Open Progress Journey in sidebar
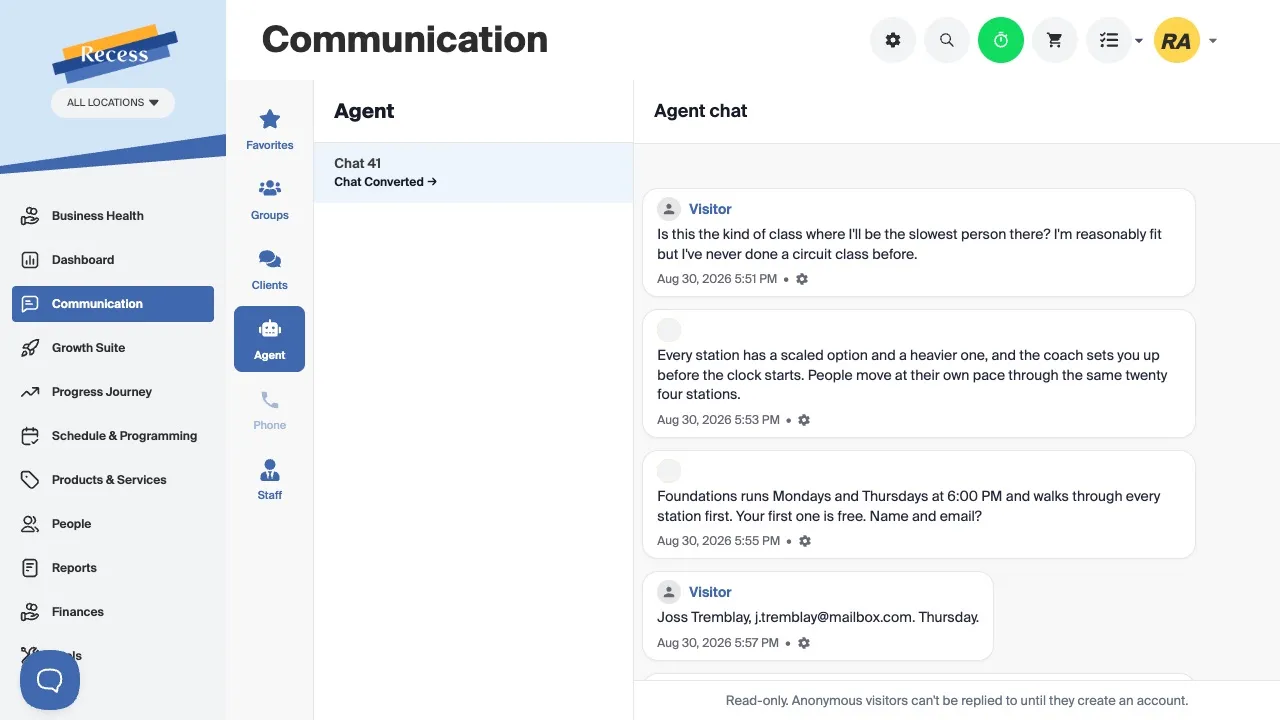Viewport: 1280px width, 720px height. [x=113, y=392]
